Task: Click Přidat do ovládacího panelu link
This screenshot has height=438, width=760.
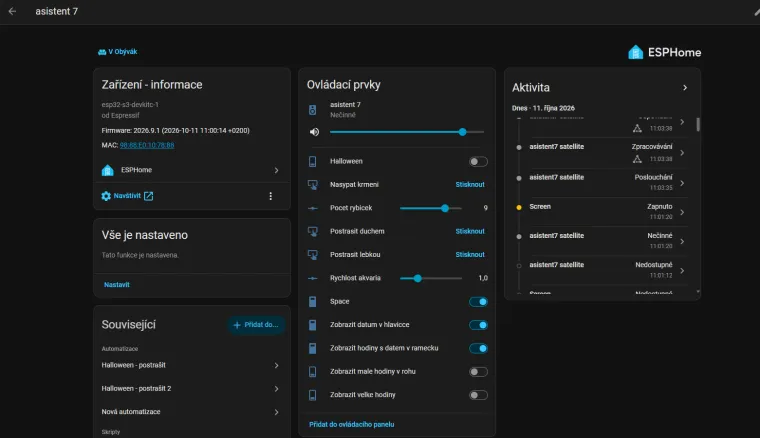Action: pyautogui.click(x=351, y=424)
